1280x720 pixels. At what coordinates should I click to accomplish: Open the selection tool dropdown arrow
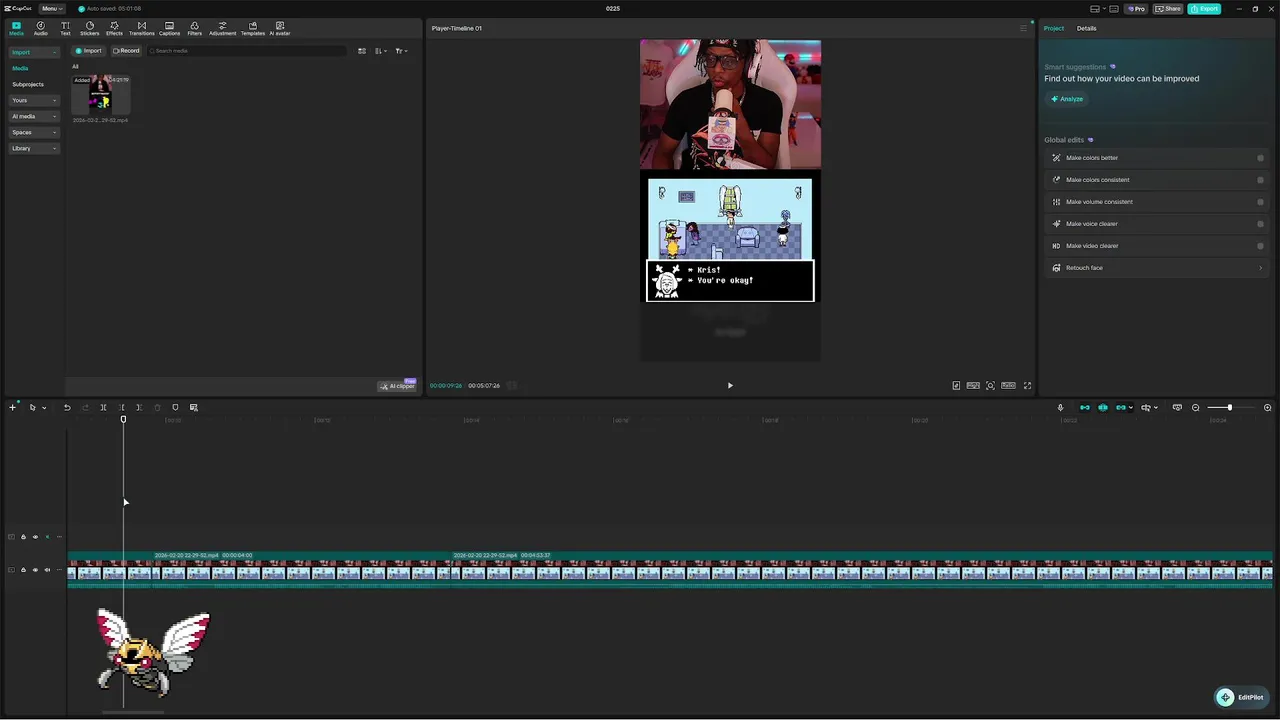tap(44, 407)
